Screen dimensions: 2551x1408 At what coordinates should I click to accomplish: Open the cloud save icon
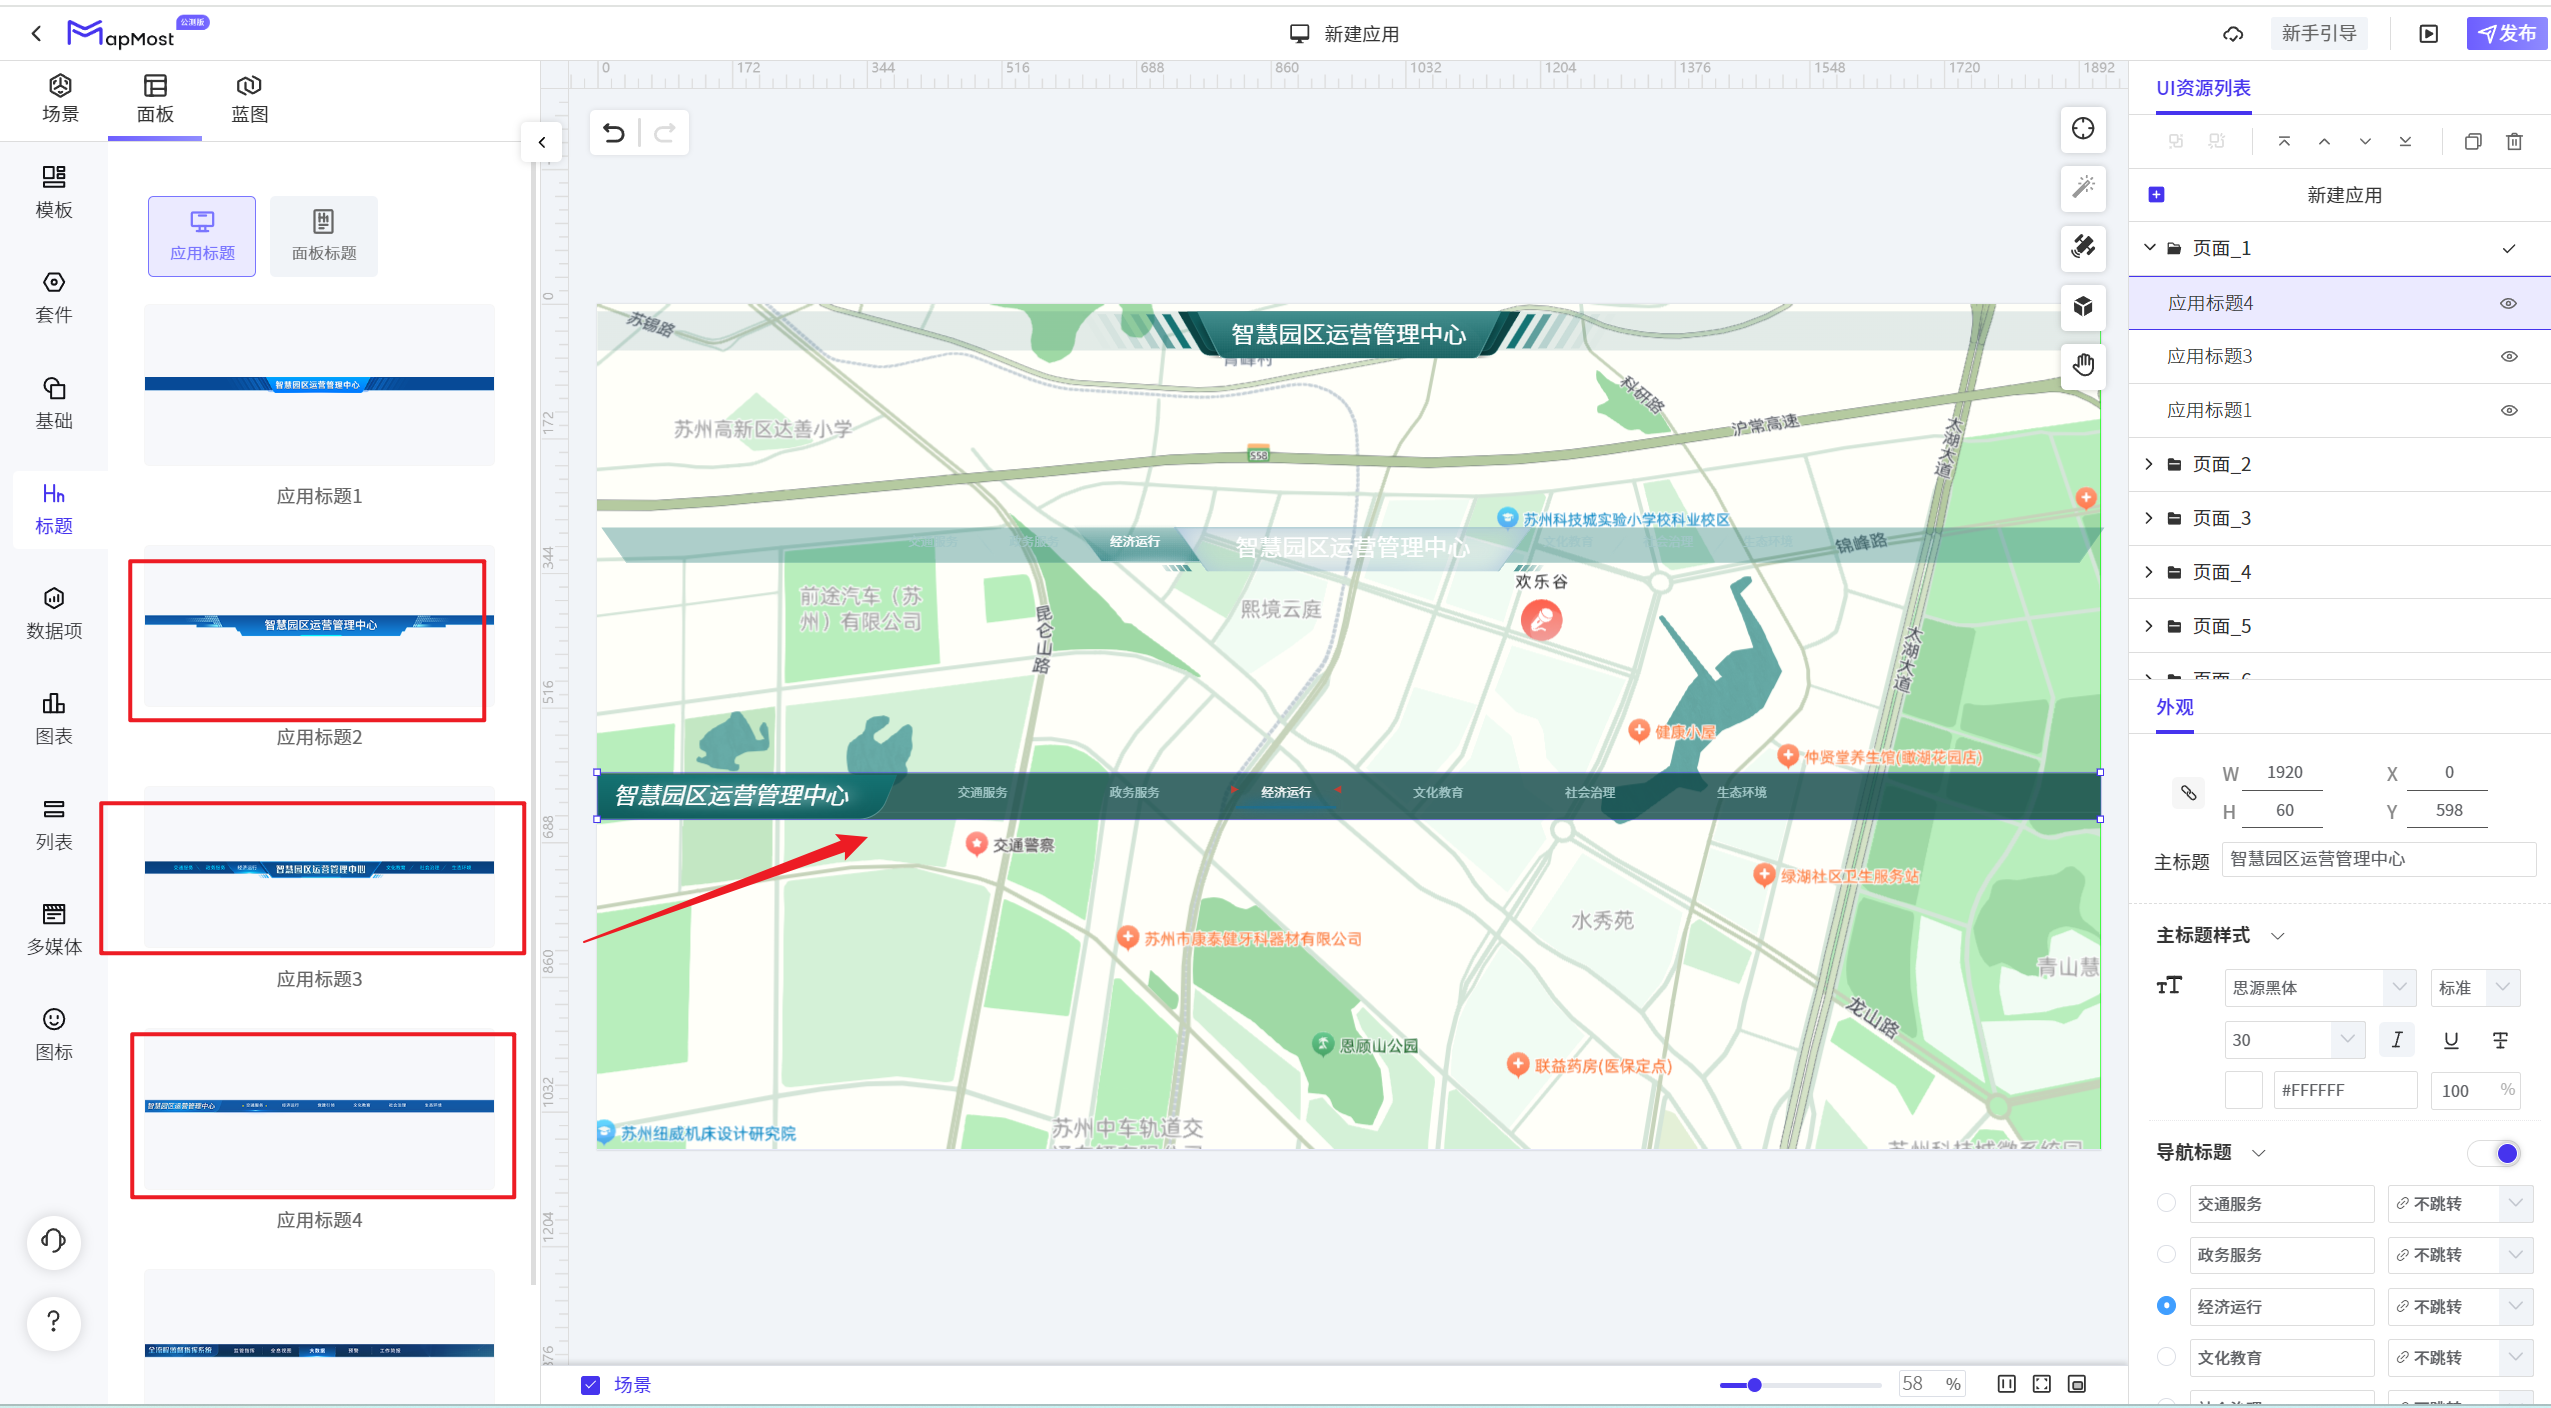tap(2233, 34)
